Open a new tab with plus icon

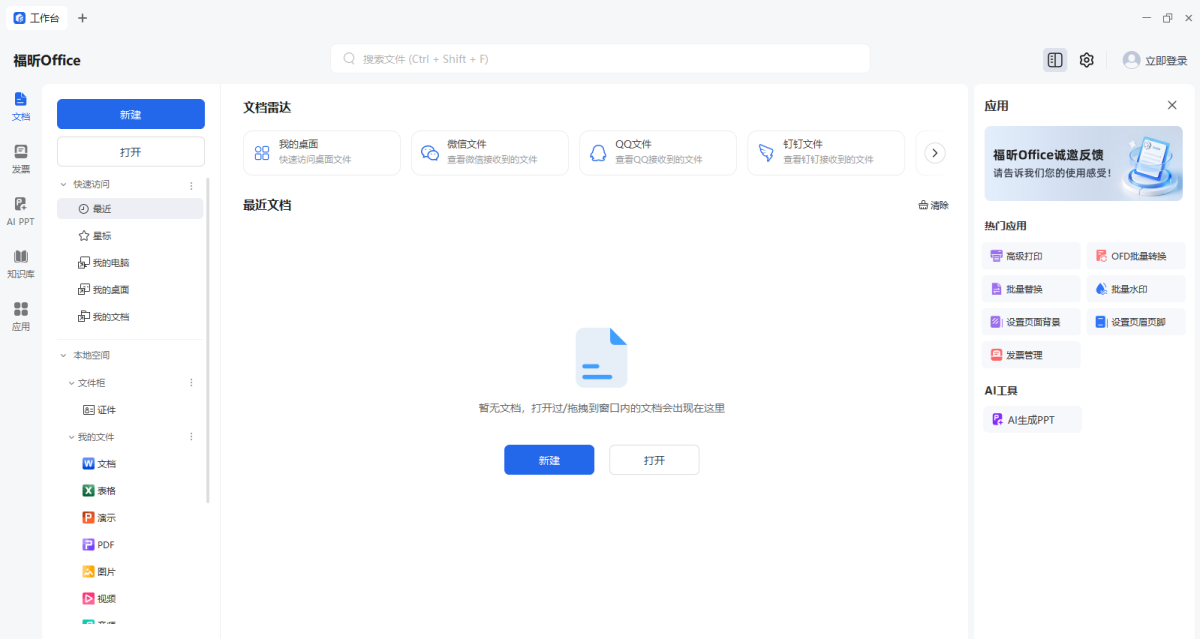(x=82, y=18)
